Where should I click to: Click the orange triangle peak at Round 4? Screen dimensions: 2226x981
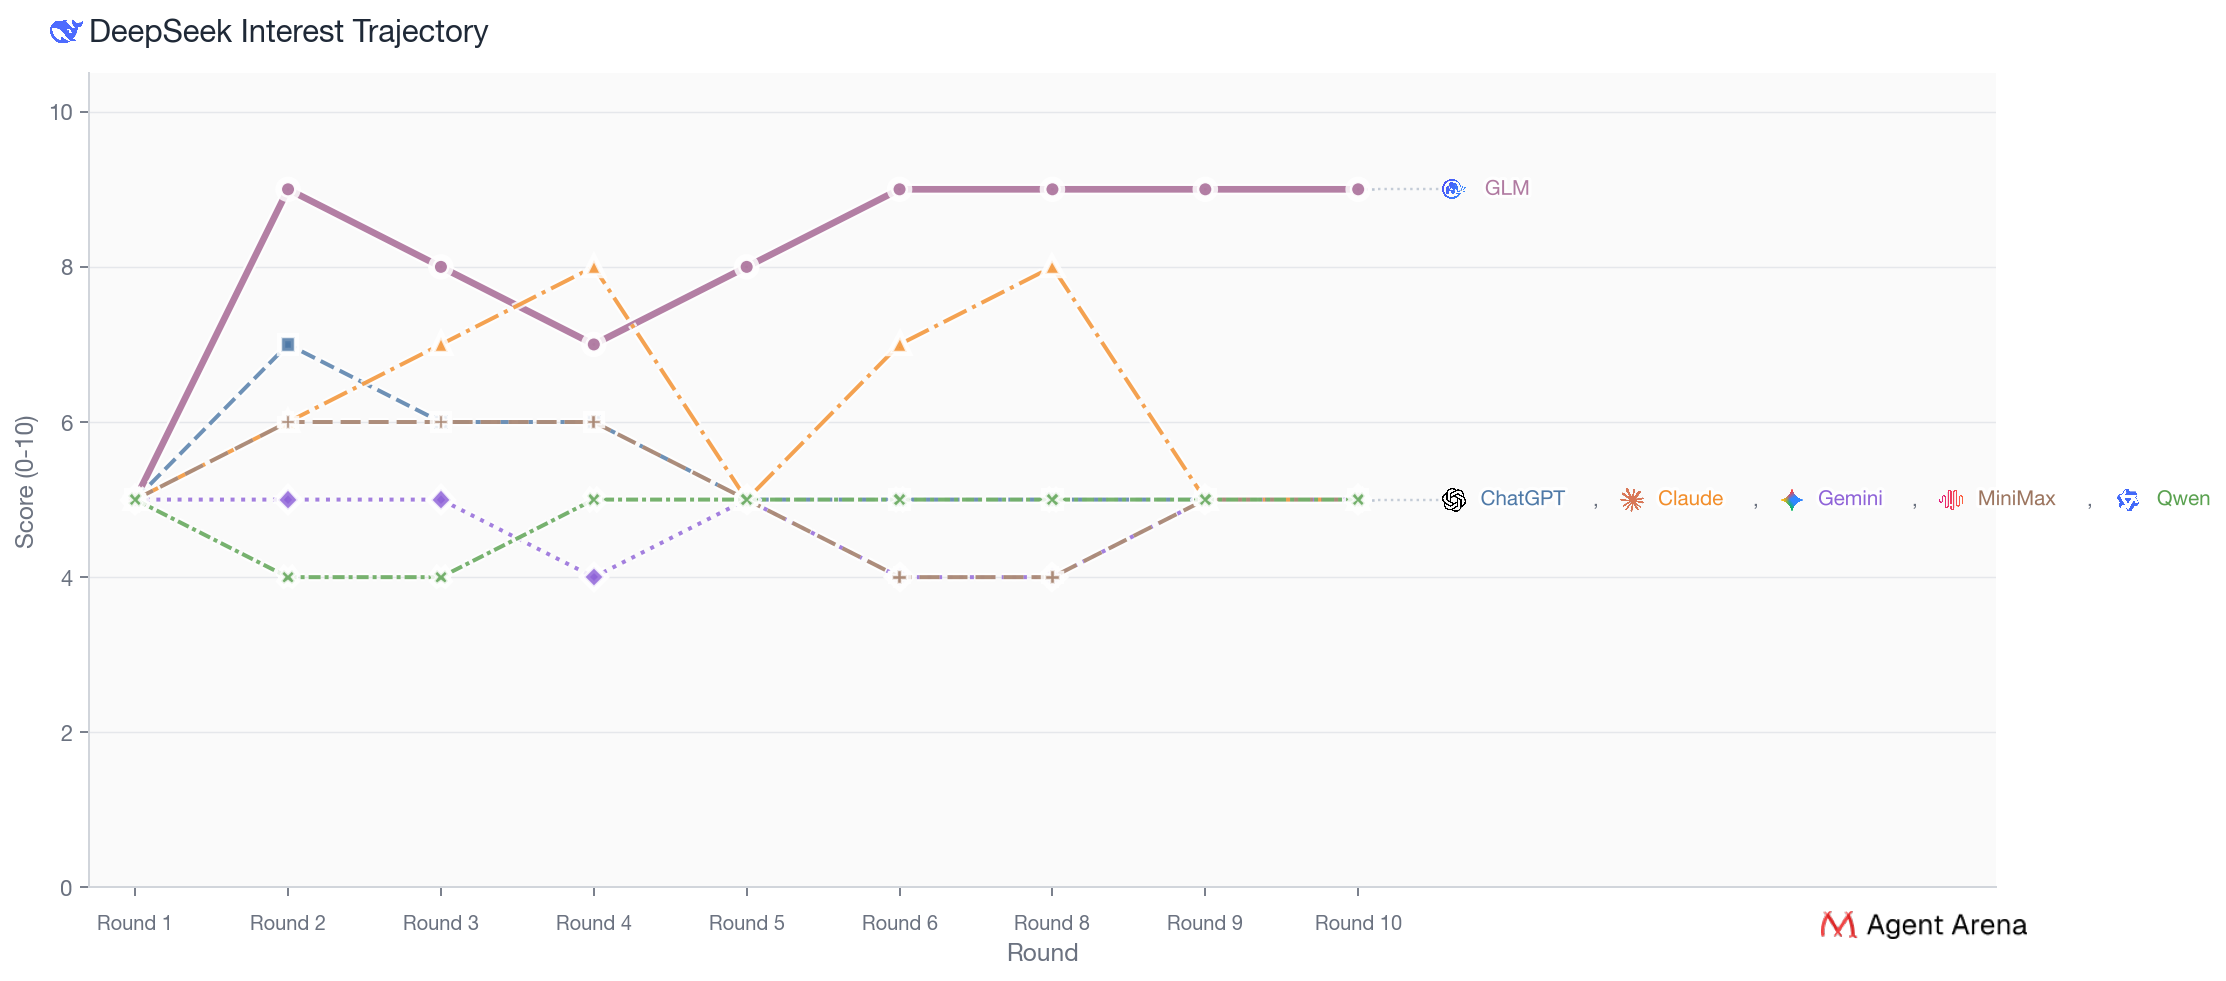[594, 268]
